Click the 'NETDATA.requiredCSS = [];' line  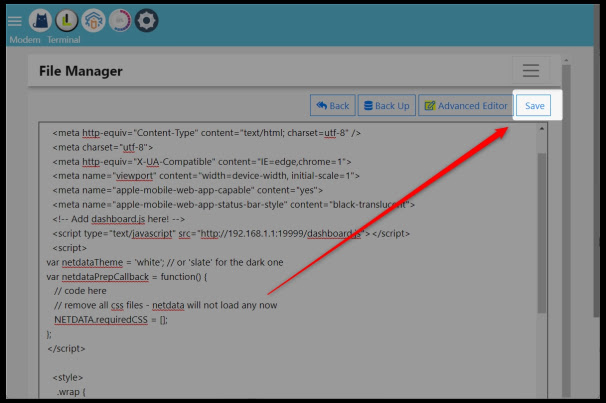click(111, 320)
